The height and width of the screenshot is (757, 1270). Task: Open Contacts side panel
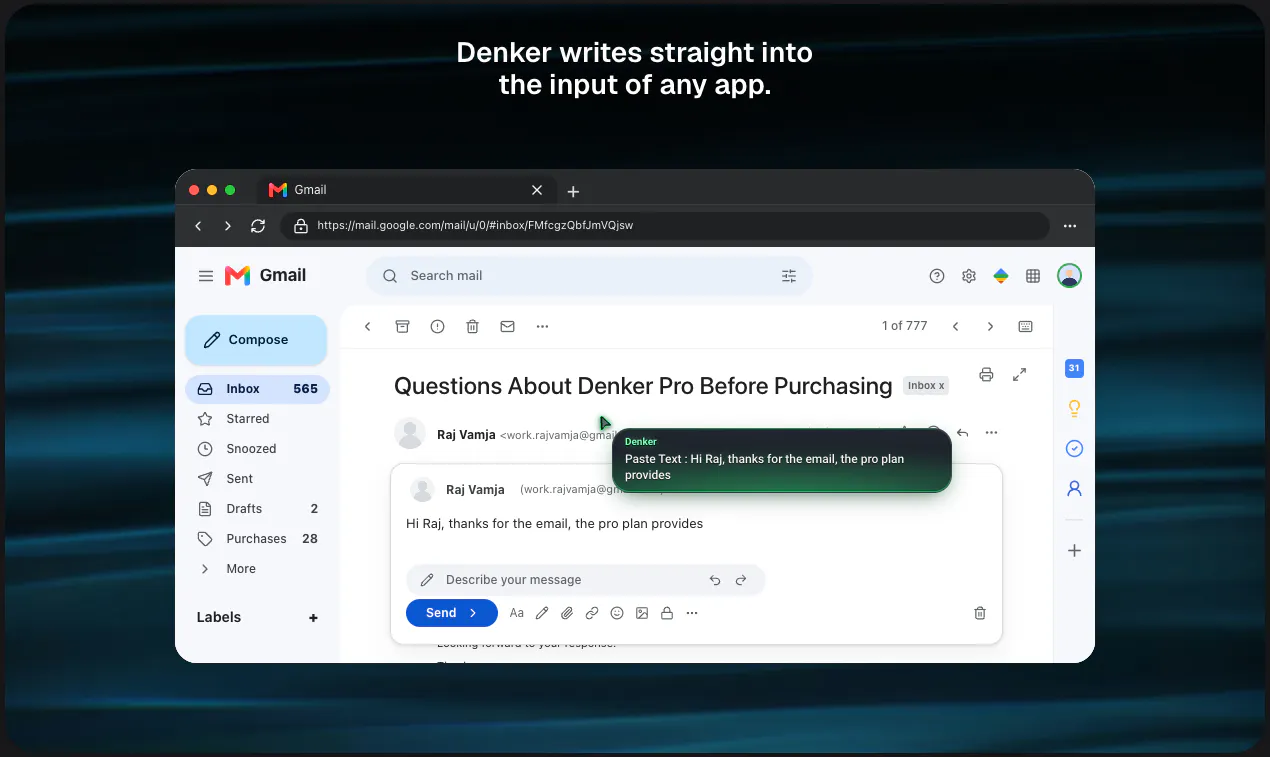pos(1074,489)
